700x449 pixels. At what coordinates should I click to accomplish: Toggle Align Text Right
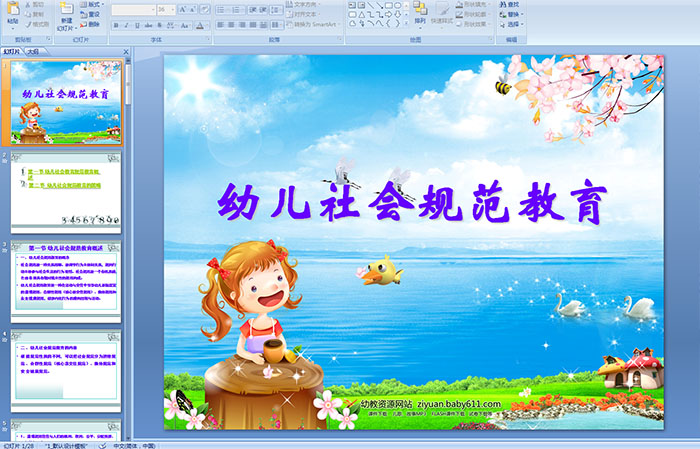pyautogui.click(x=242, y=25)
